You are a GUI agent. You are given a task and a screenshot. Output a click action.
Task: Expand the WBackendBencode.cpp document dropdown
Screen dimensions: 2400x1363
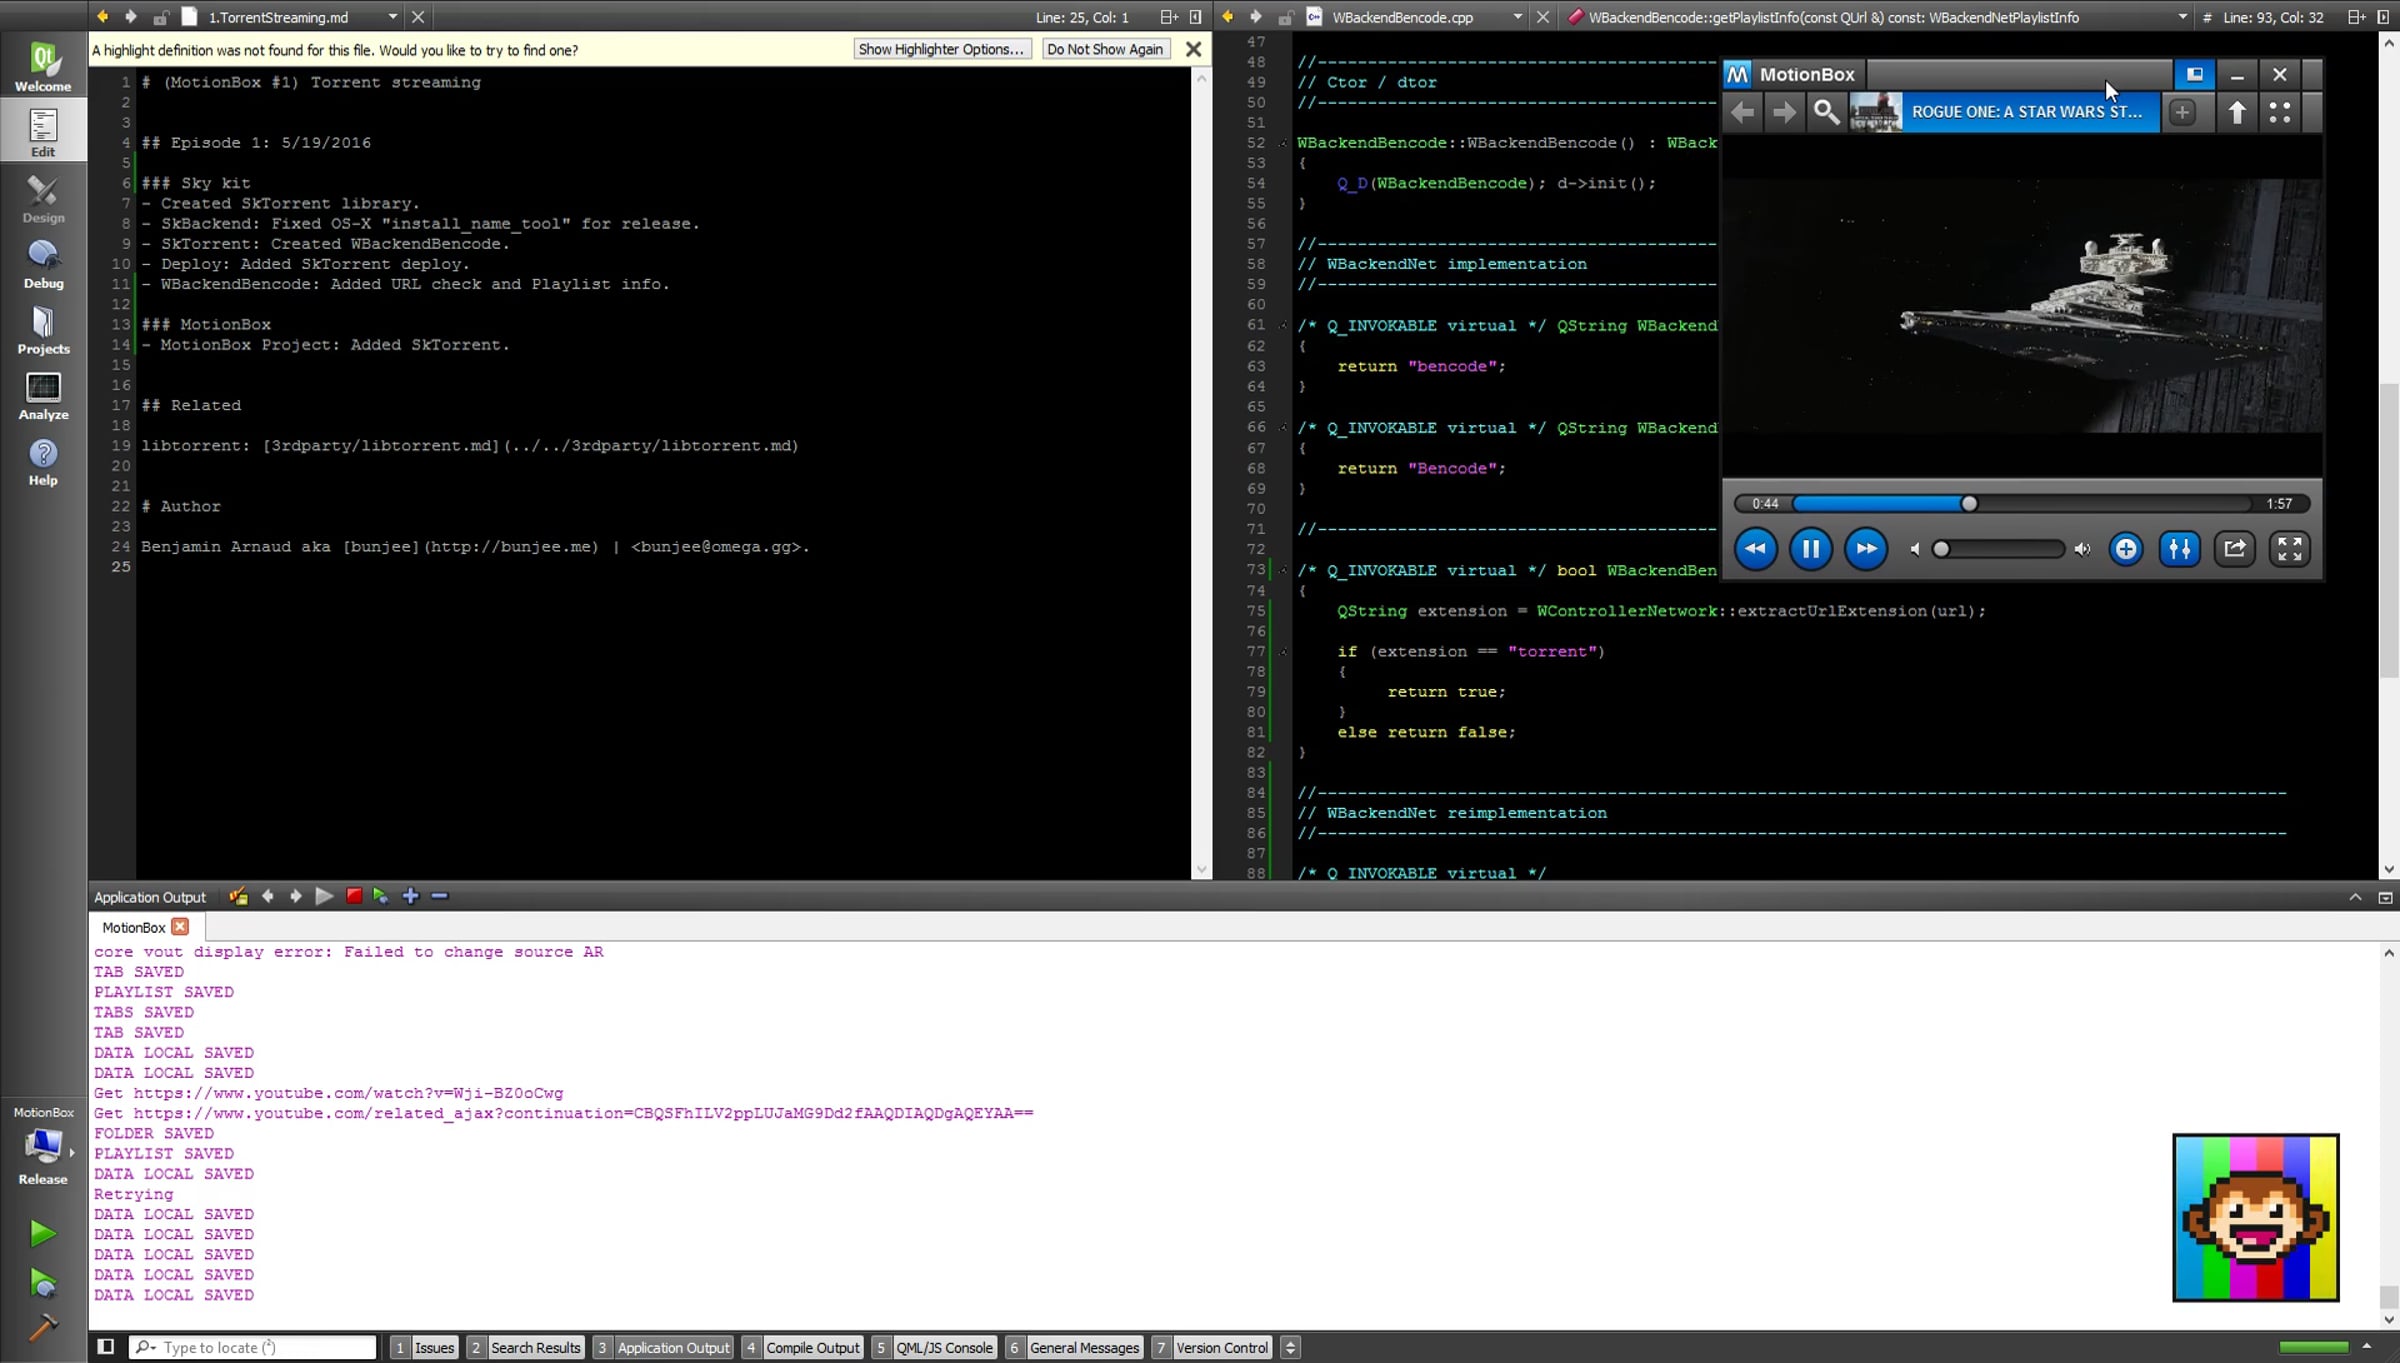point(1517,17)
